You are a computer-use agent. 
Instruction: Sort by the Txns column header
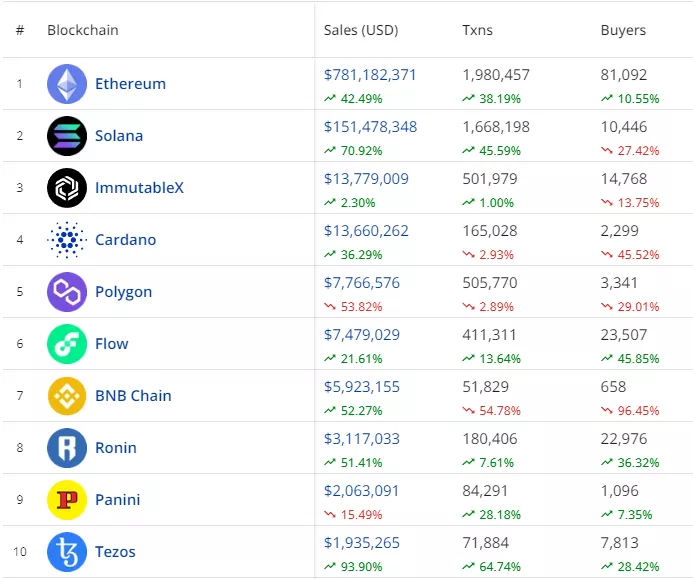(478, 30)
